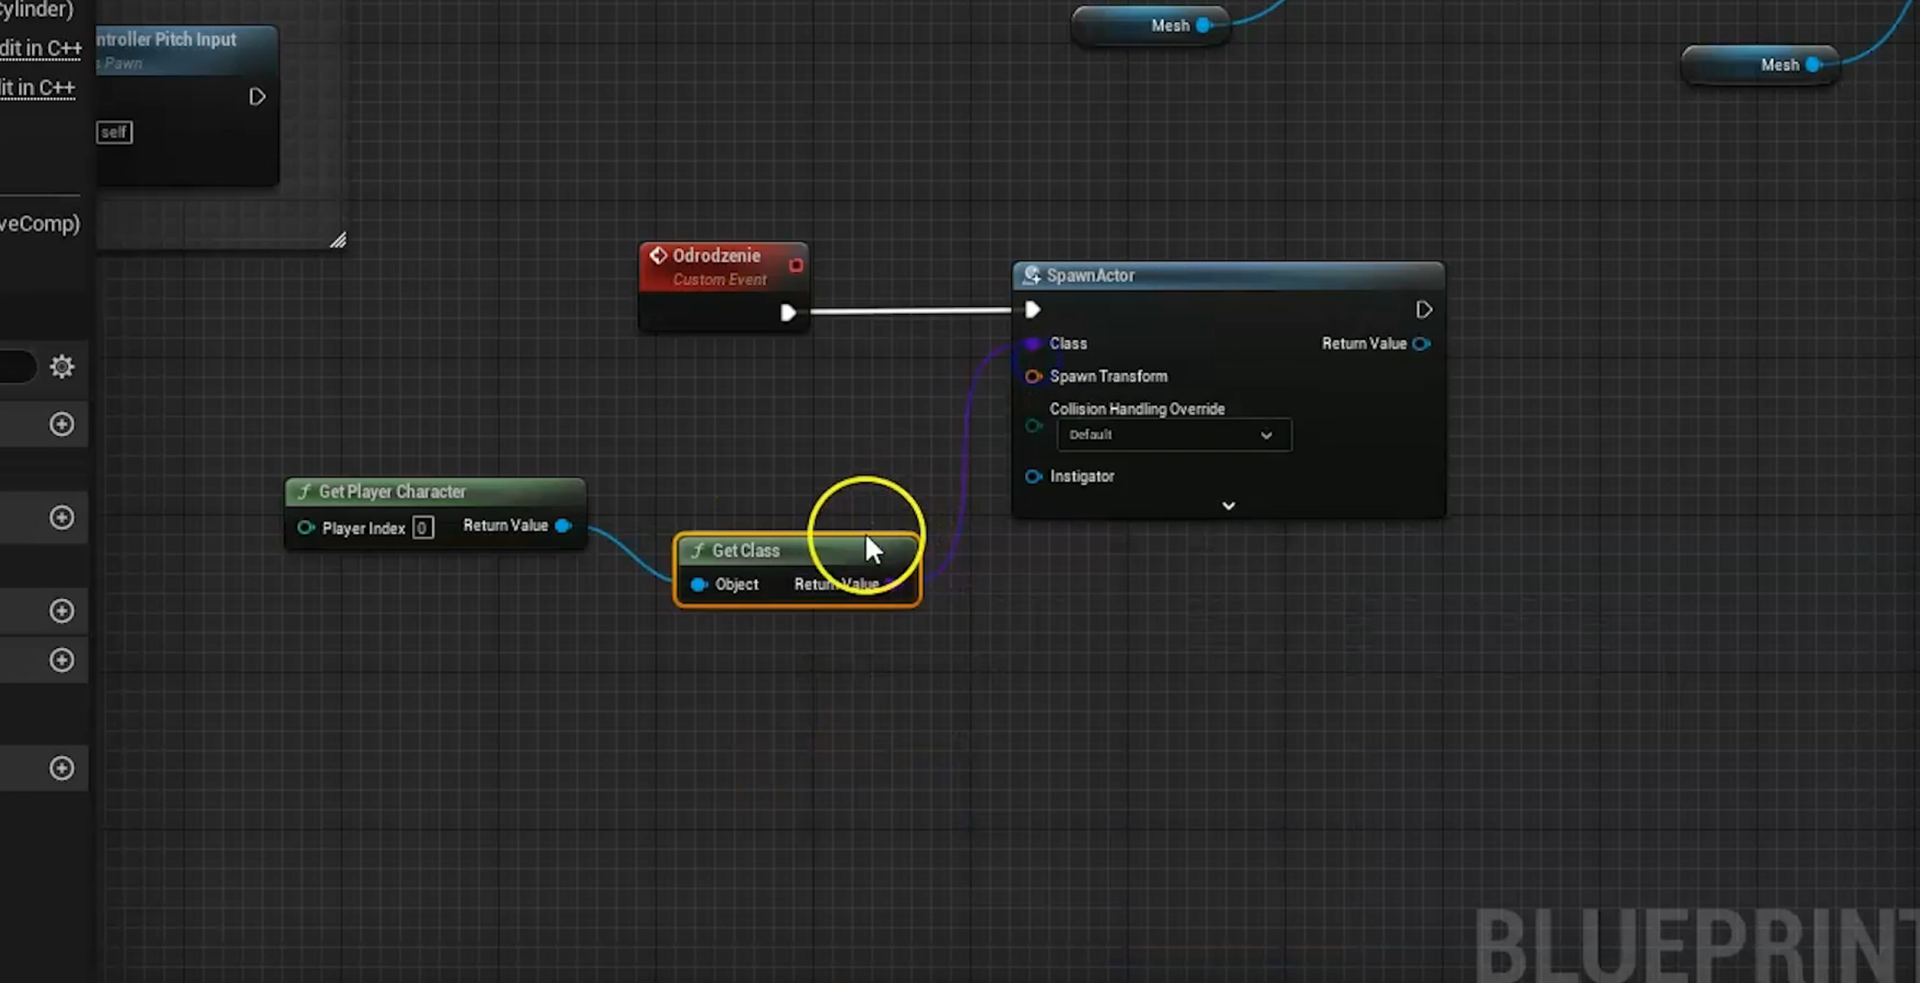Click the SpawnActor input execution pin
The height and width of the screenshot is (983, 1920).
click(1032, 310)
